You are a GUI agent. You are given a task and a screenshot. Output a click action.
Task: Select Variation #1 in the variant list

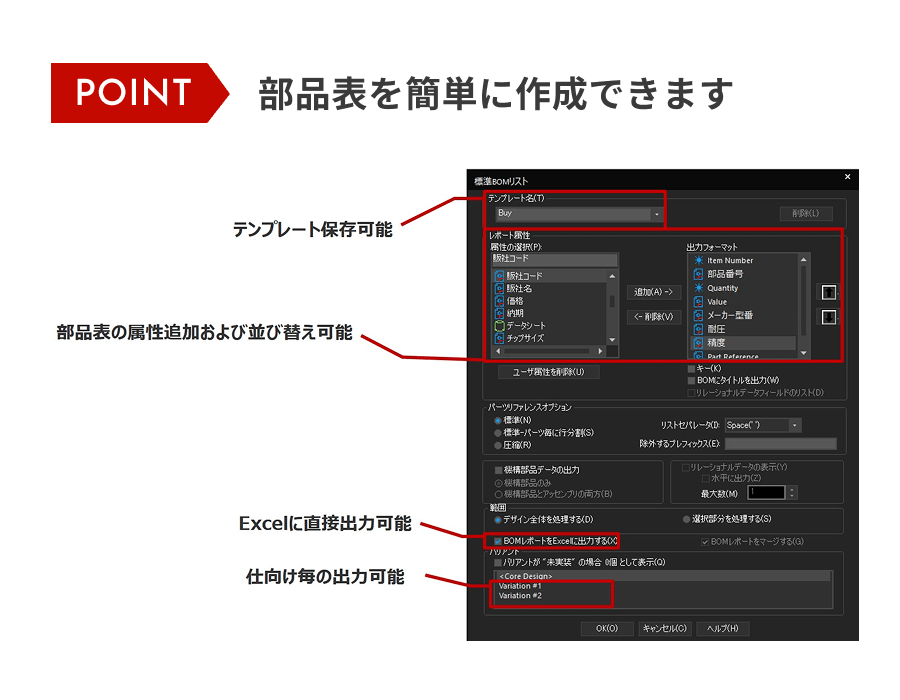point(520,586)
